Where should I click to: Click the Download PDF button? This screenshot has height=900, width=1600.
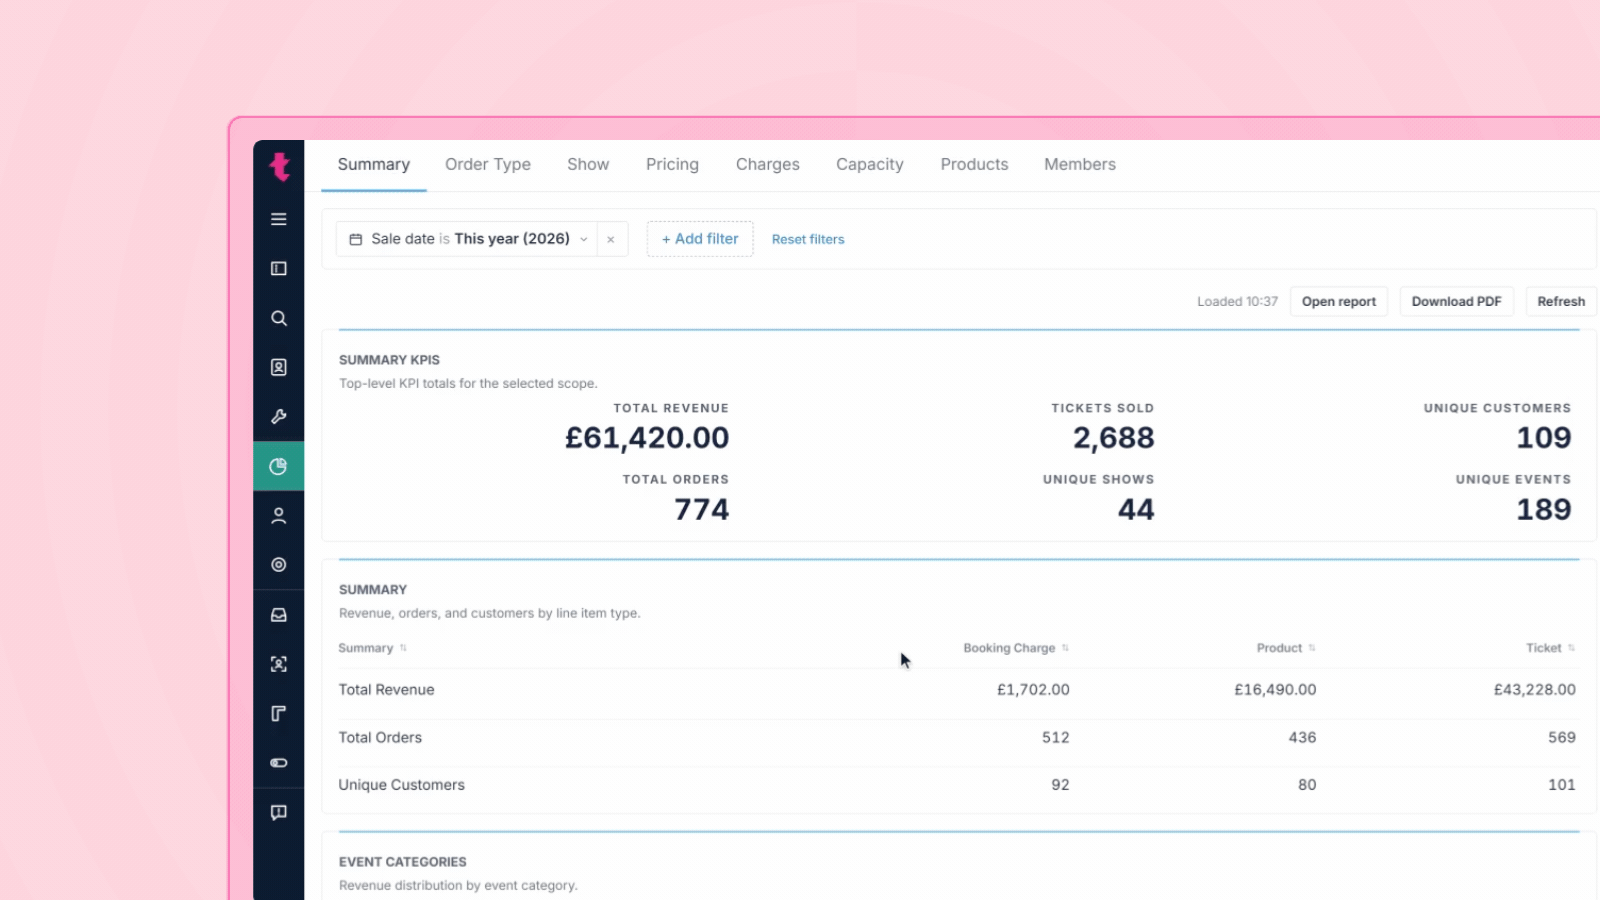1456,301
